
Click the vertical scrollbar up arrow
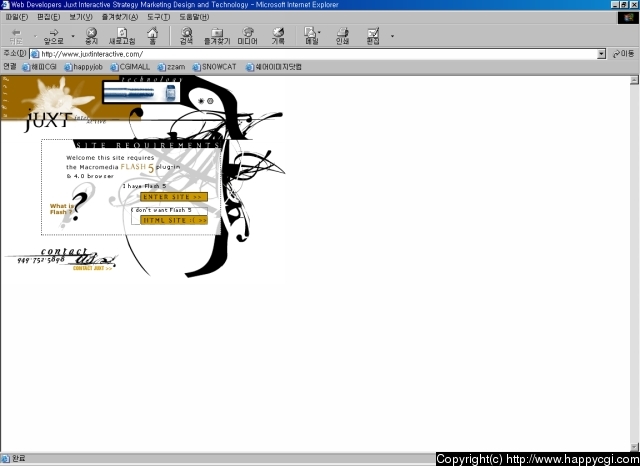pyautogui.click(x=634, y=80)
